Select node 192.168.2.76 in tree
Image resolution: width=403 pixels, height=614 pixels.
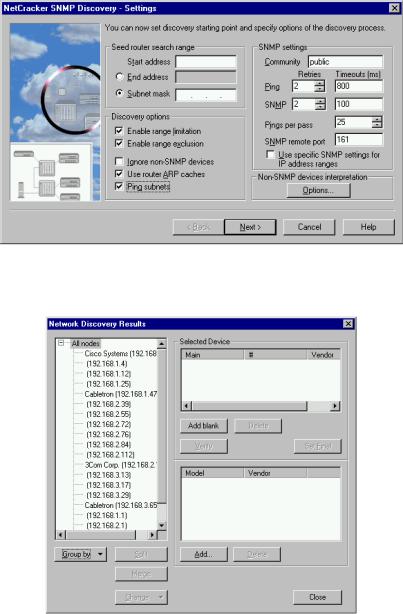tap(108, 434)
